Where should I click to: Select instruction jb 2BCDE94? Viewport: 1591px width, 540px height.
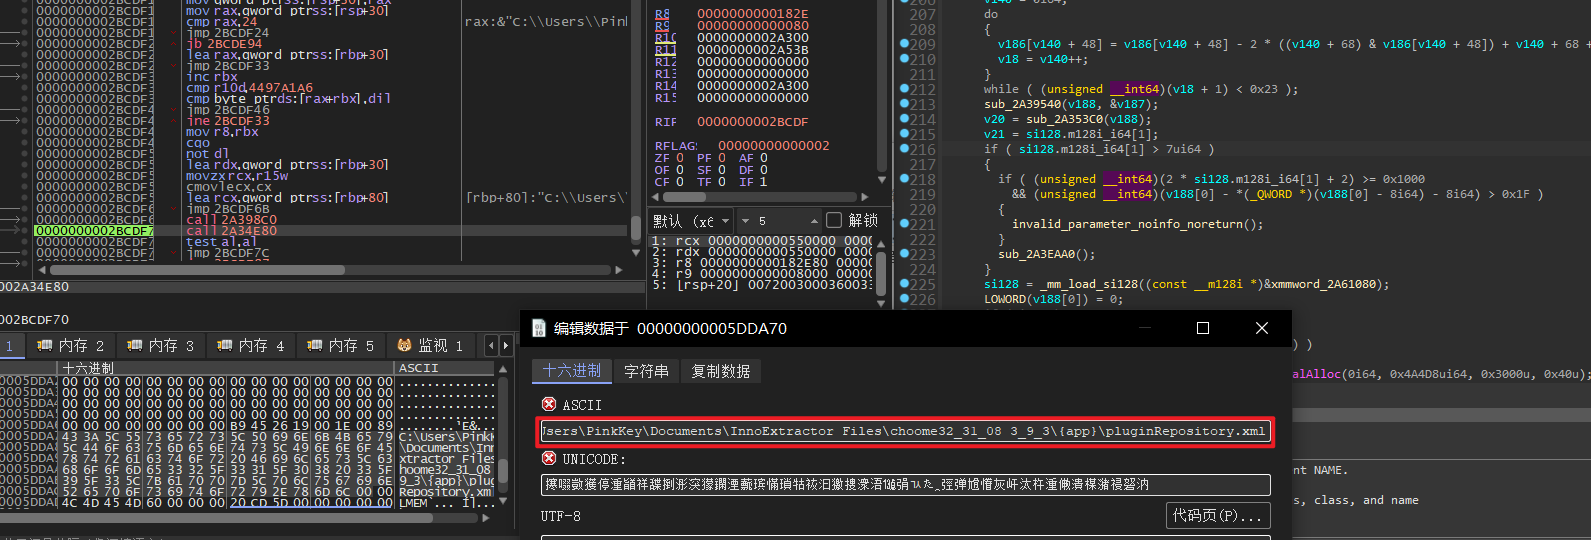224,43
